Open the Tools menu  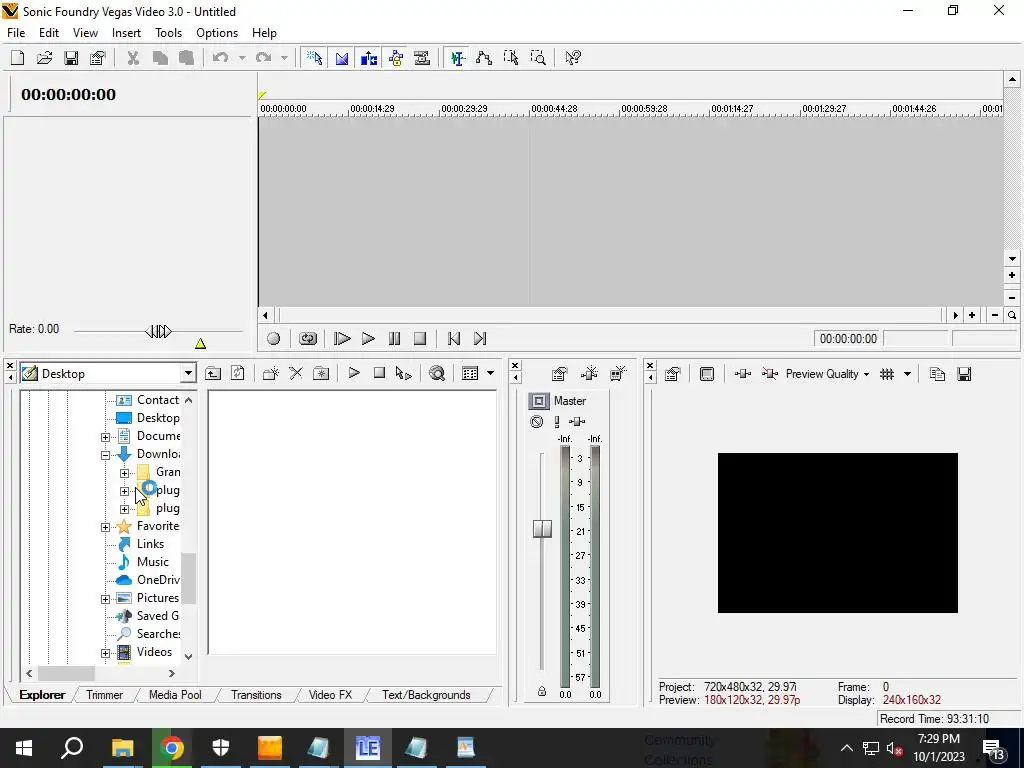(x=168, y=33)
